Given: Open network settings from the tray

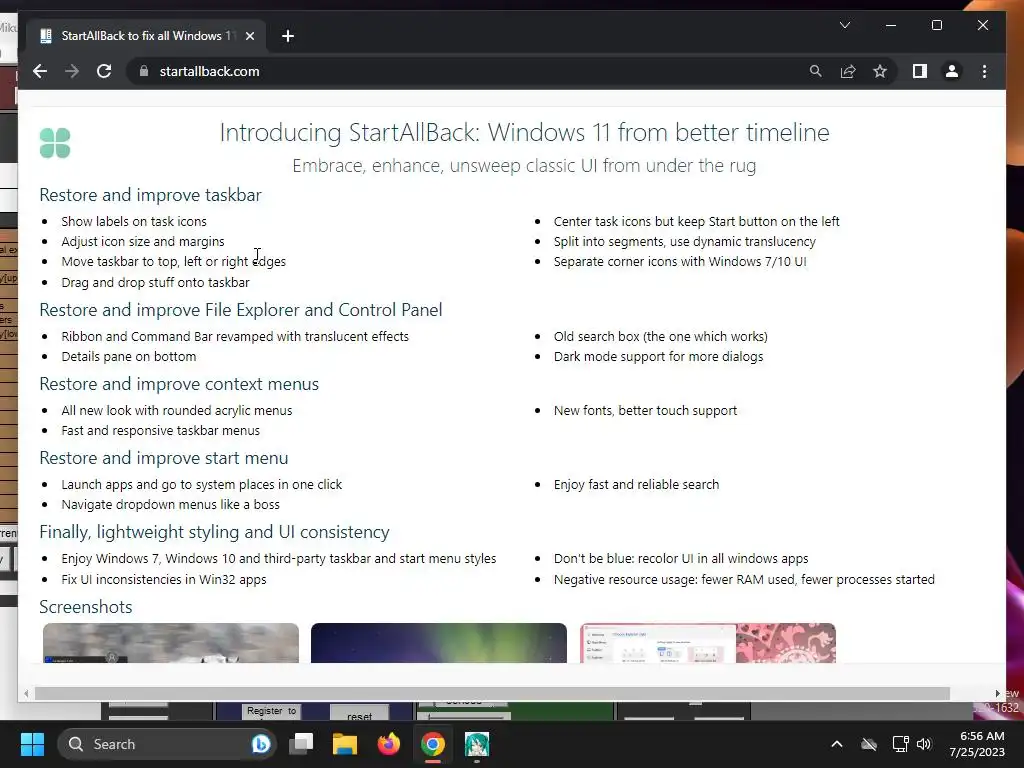Looking at the screenshot, I should pyautogui.click(x=901, y=744).
